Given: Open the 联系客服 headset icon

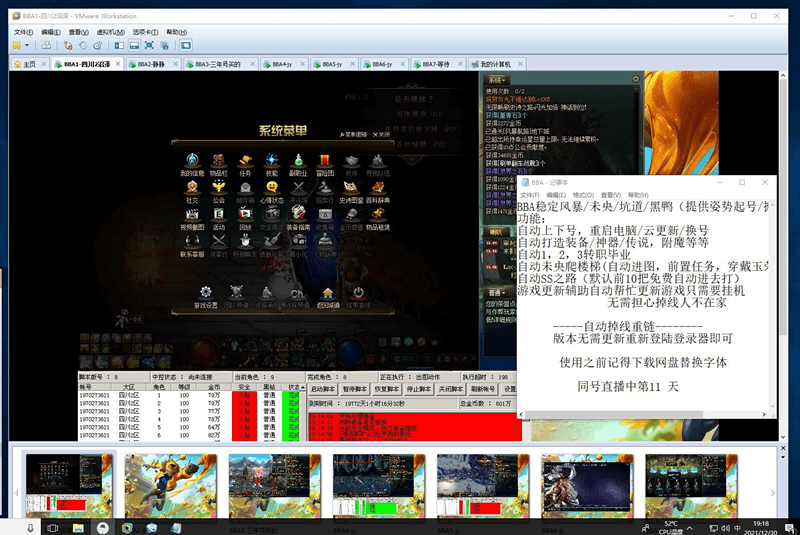Looking at the screenshot, I should point(192,245).
